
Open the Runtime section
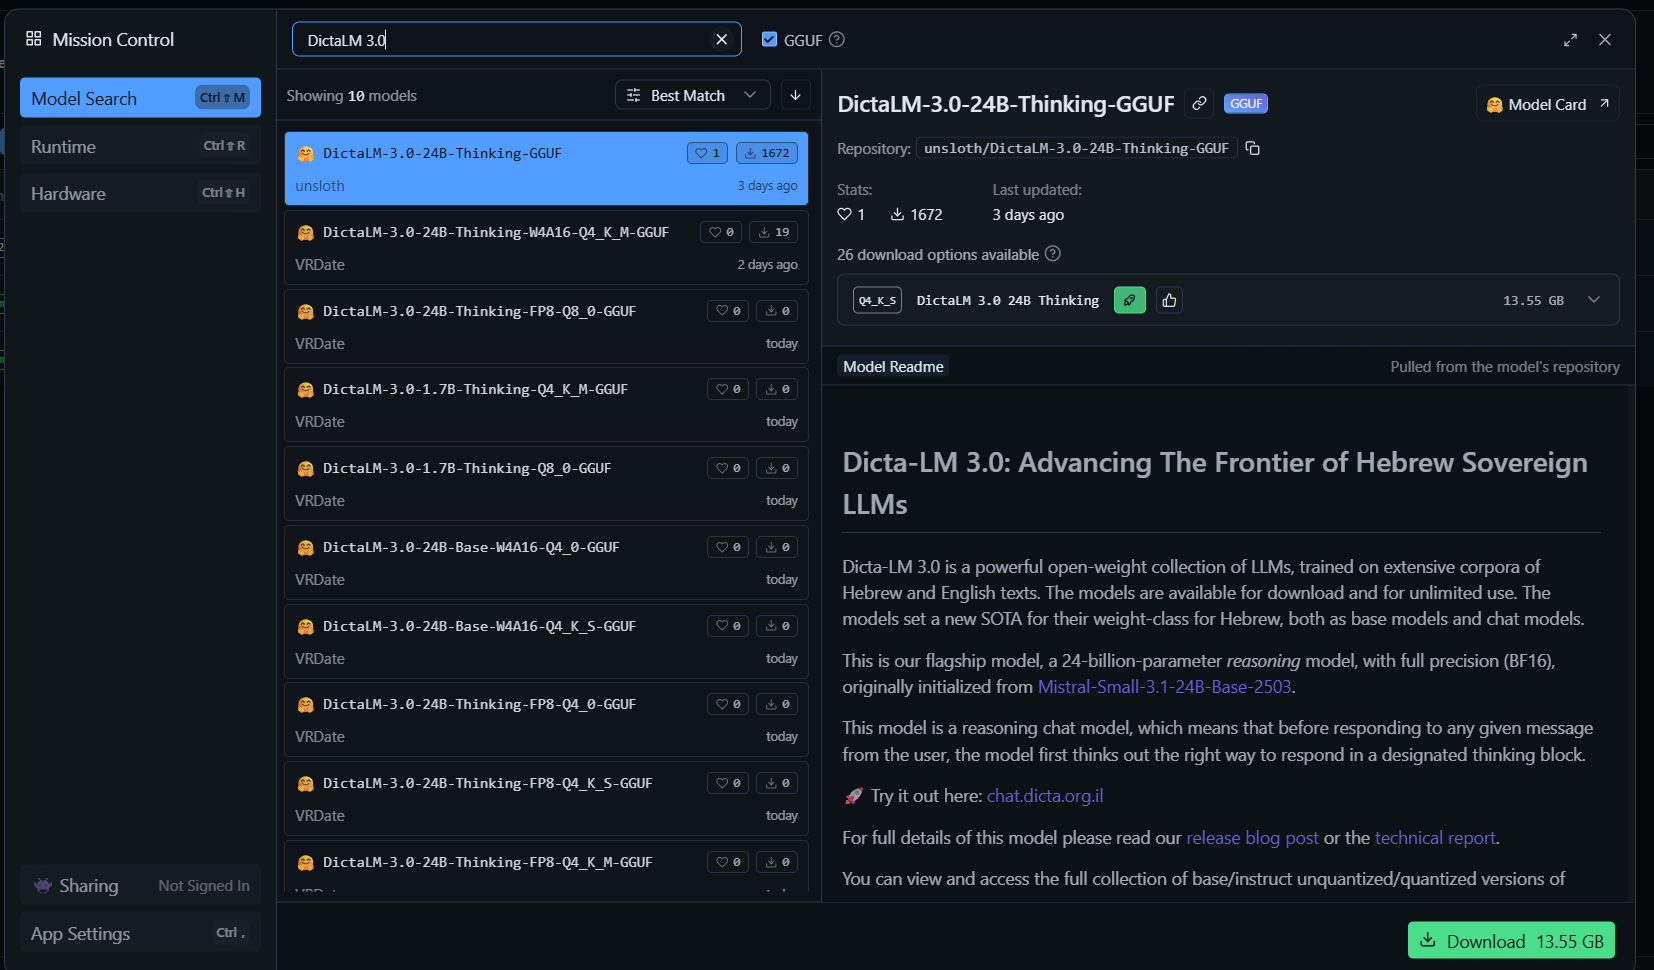[x=140, y=146]
